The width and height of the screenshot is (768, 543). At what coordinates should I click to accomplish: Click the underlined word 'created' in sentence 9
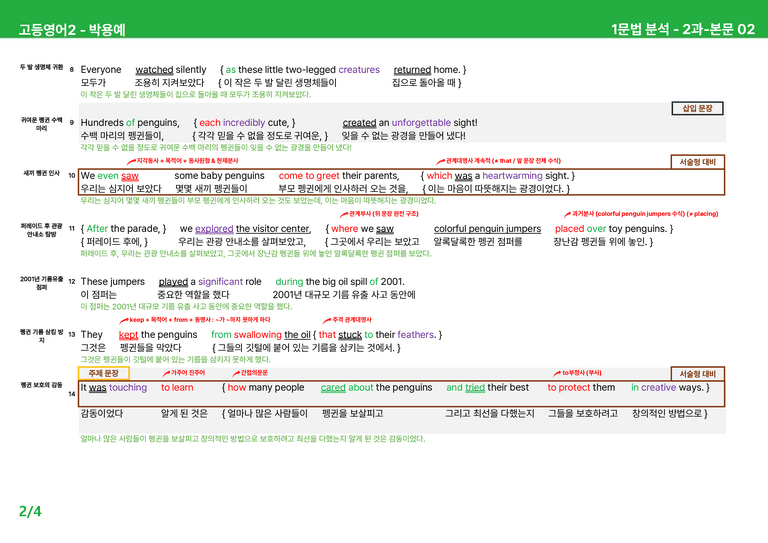[360, 122]
